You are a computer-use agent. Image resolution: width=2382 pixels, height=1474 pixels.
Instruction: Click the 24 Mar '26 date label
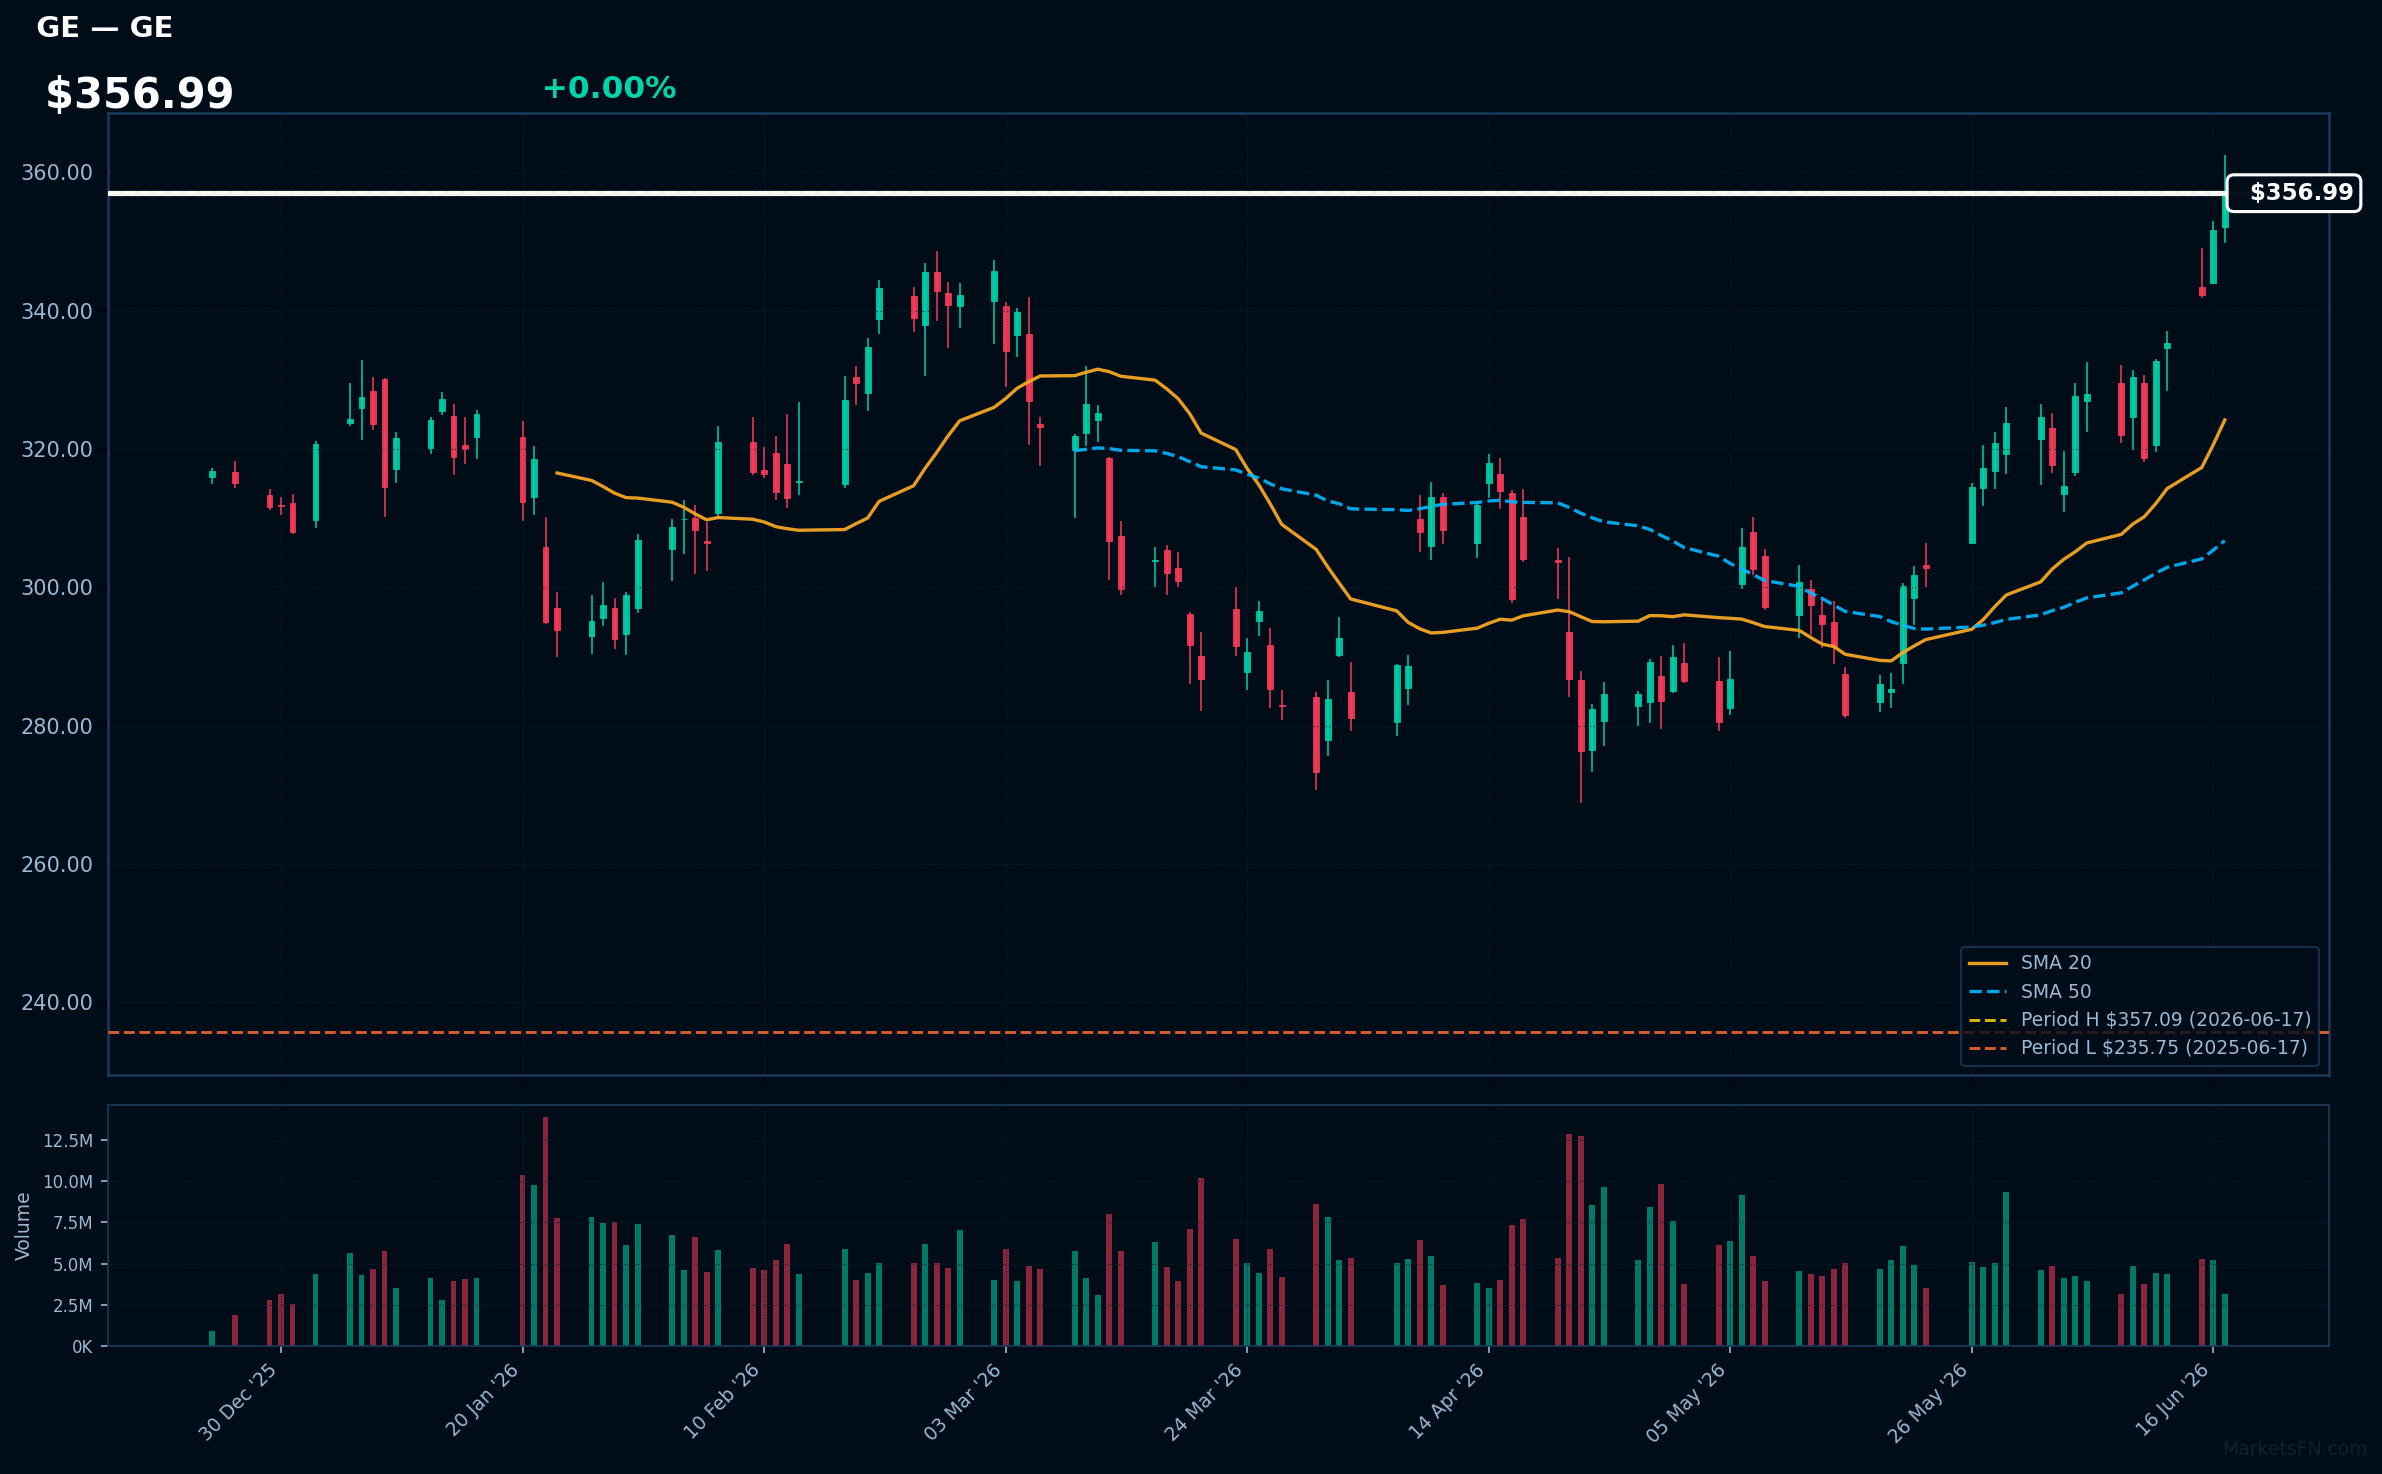(x=1203, y=1402)
